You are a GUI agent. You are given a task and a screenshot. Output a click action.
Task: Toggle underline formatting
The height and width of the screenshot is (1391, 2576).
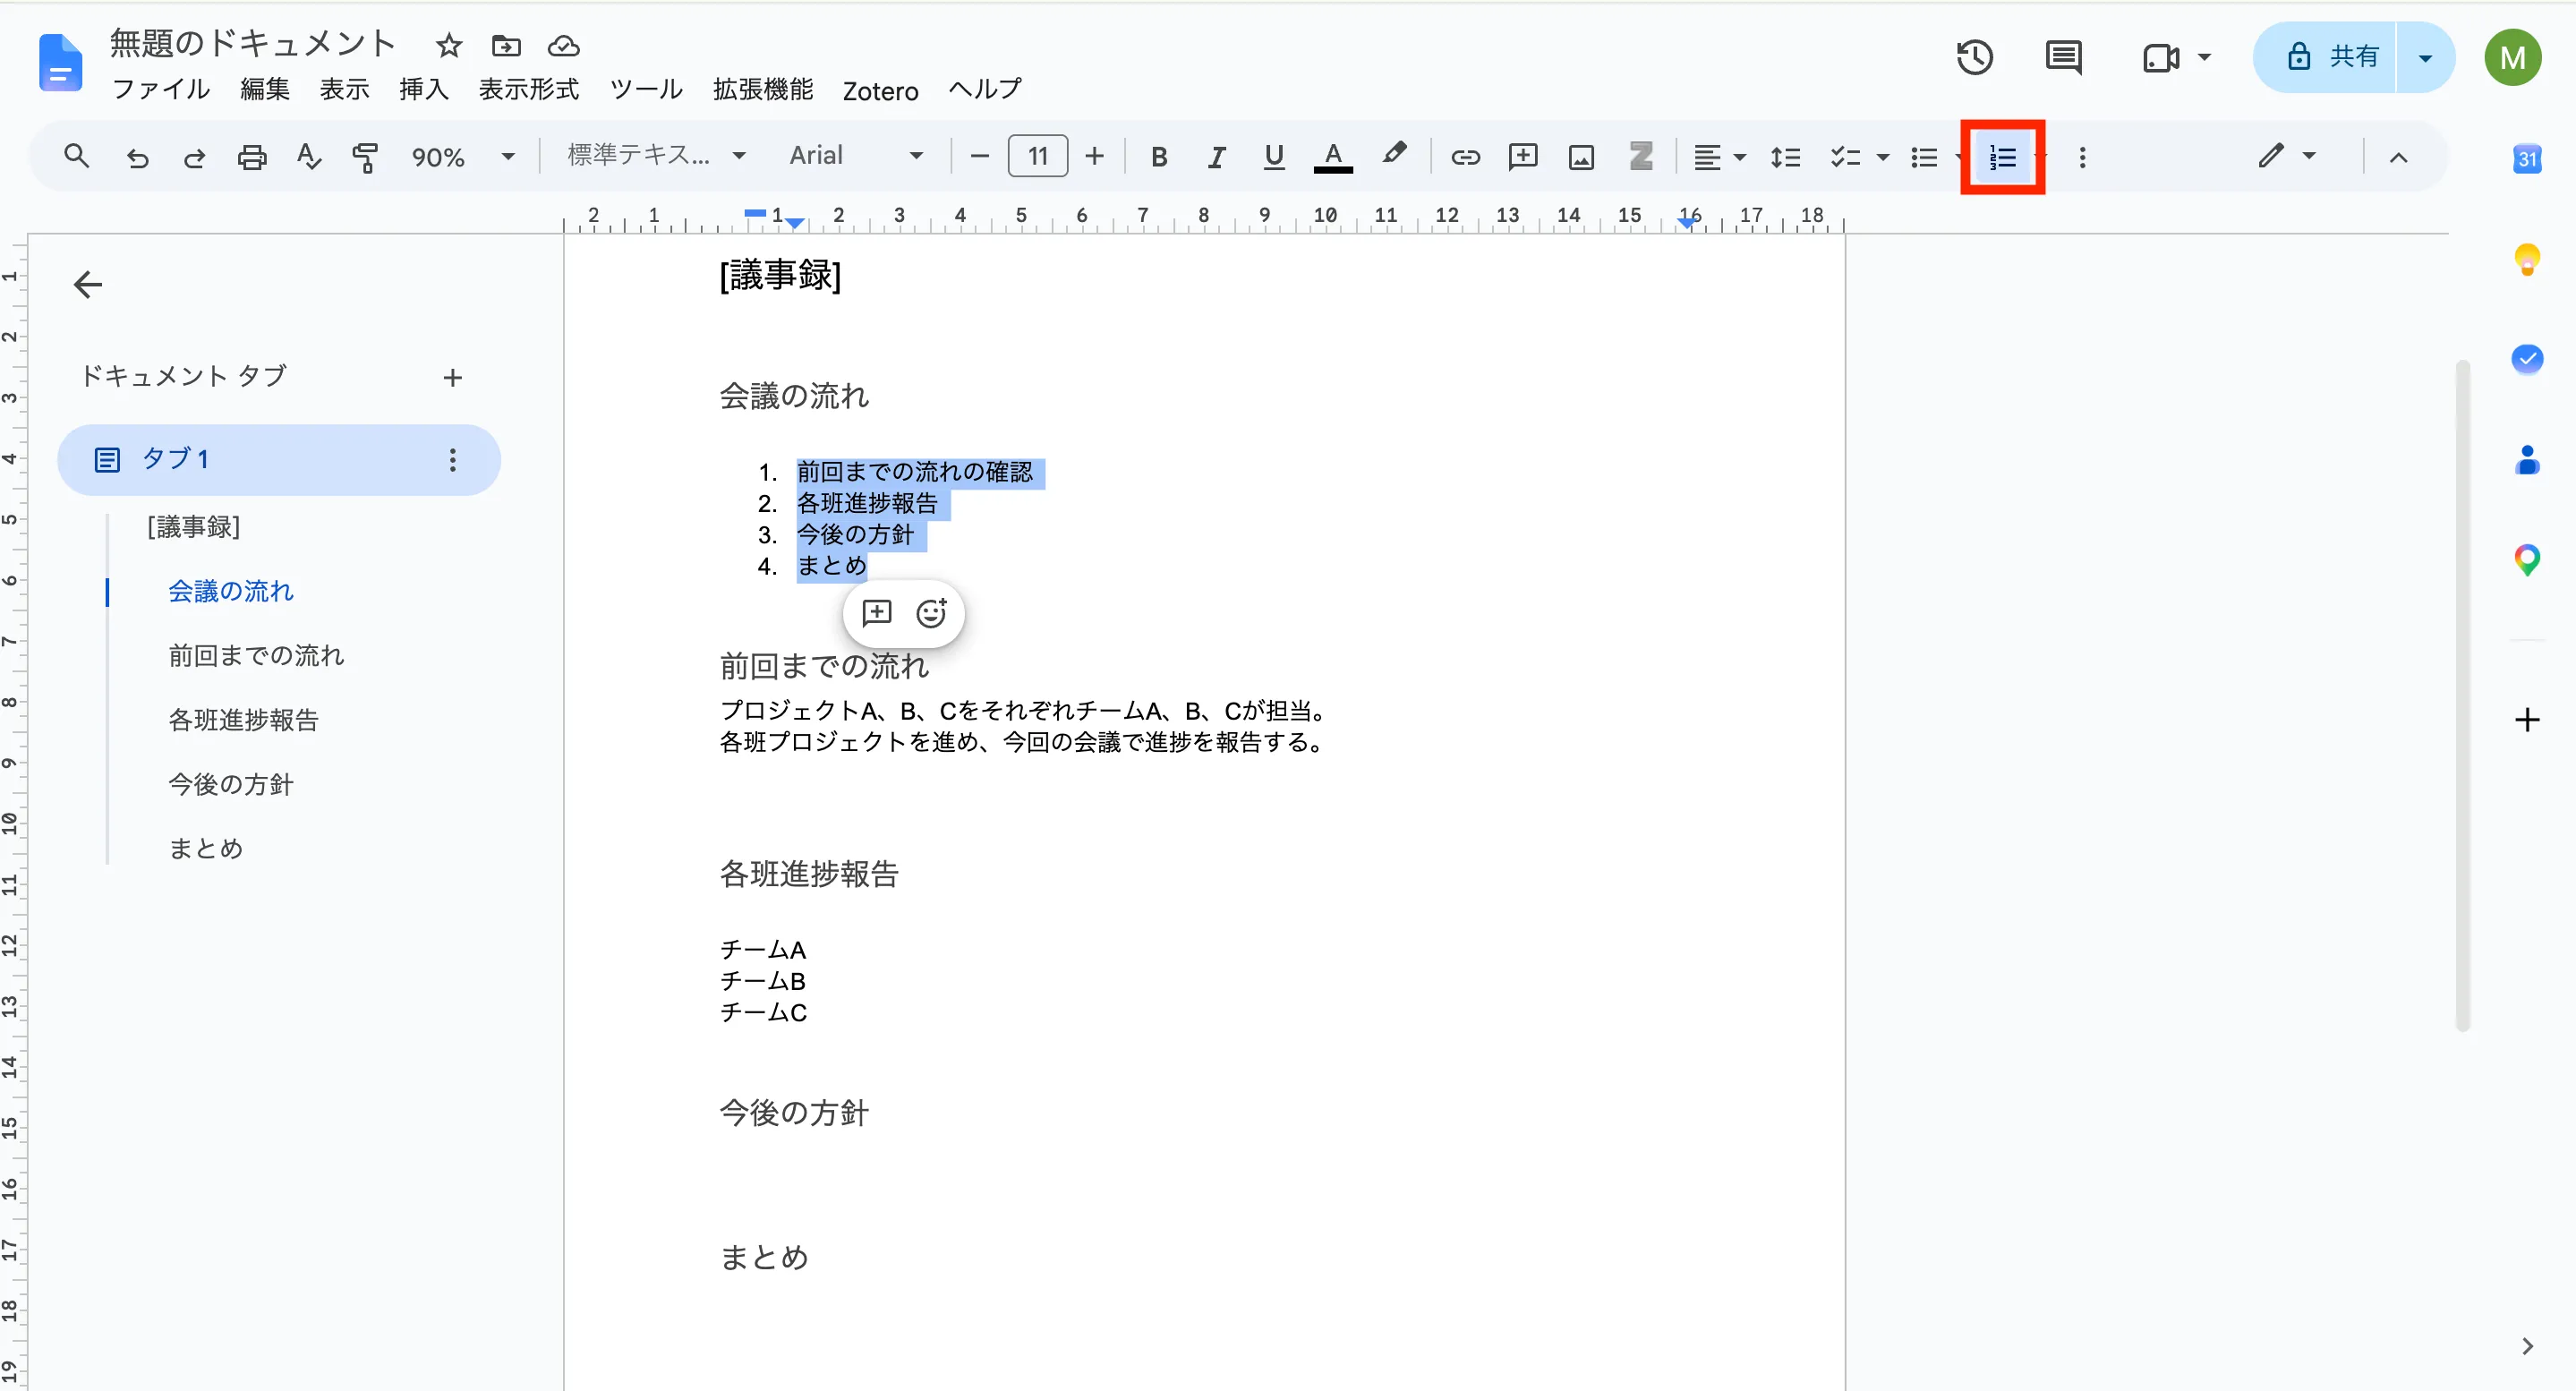pyautogui.click(x=1273, y=157)
